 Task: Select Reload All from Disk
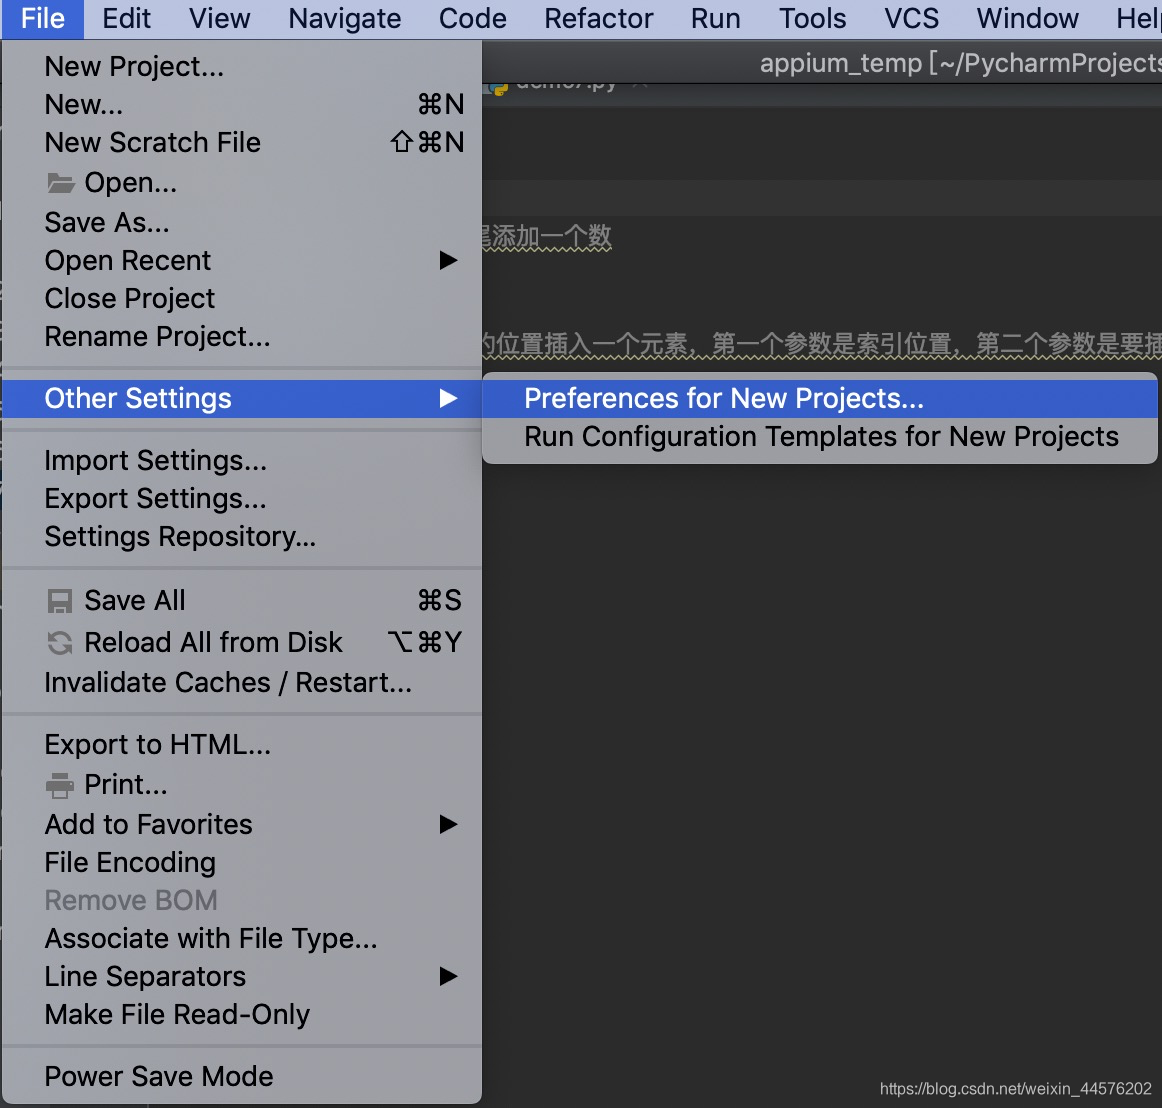pyautogui.click(x=242, y=643)
